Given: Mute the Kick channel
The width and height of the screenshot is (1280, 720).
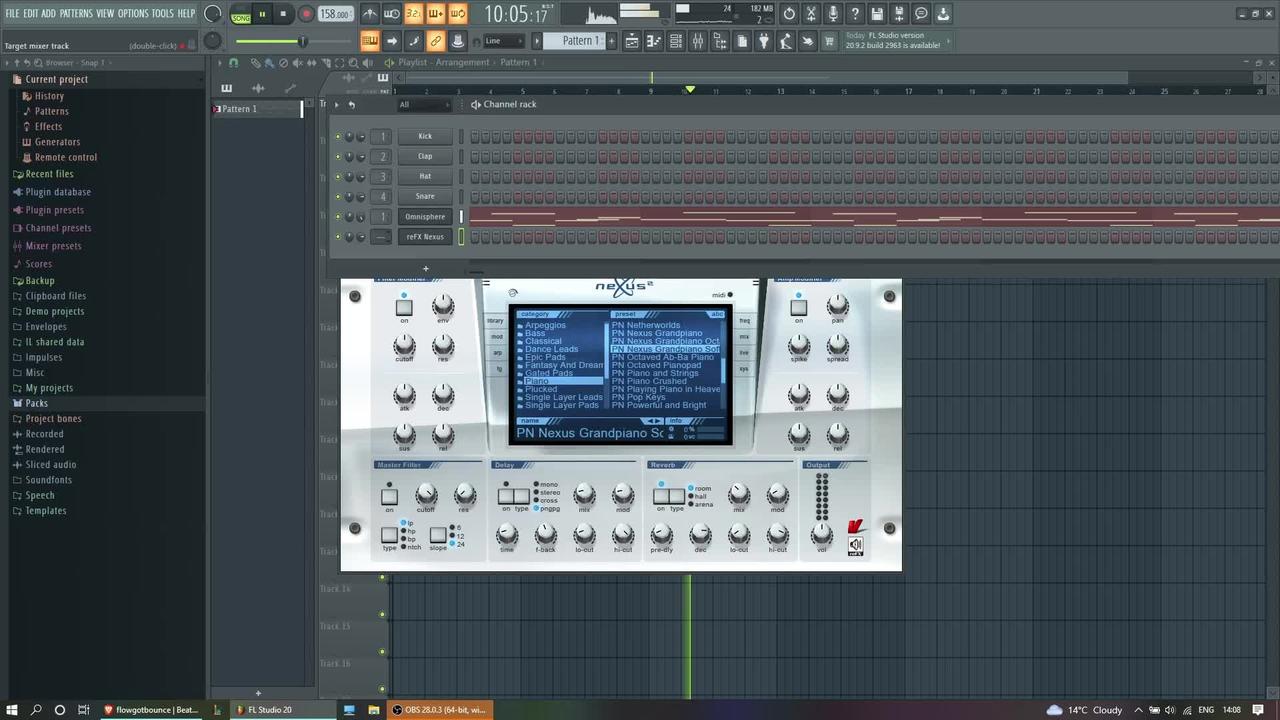Looking at the screenshot, I should point(338,136).
